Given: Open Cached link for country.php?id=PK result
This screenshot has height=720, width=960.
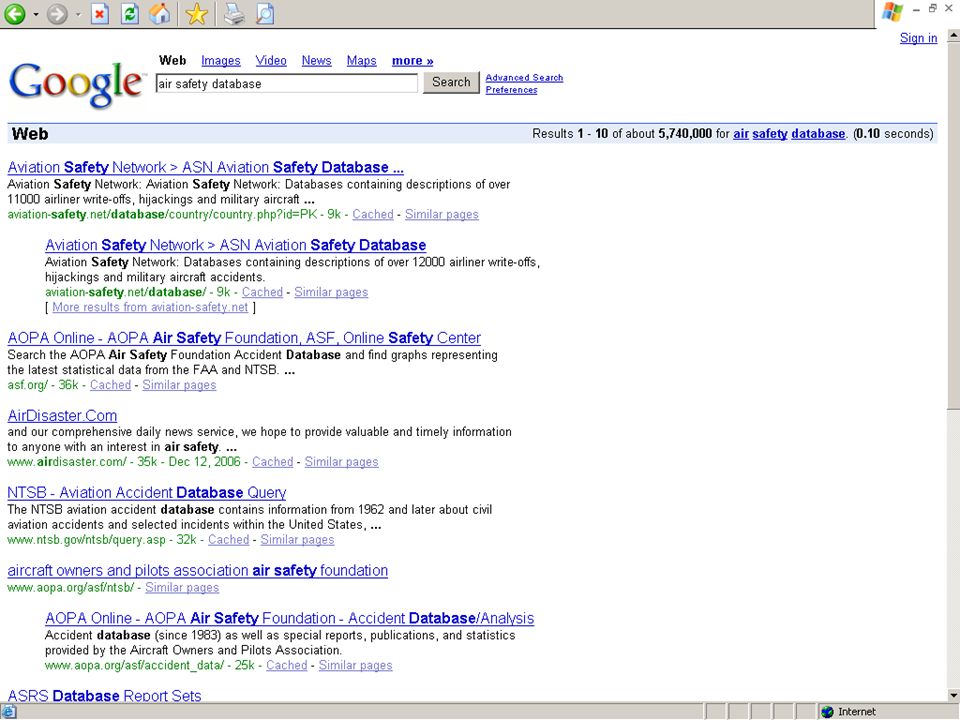Looking at the screenshot, I should 372,214.
